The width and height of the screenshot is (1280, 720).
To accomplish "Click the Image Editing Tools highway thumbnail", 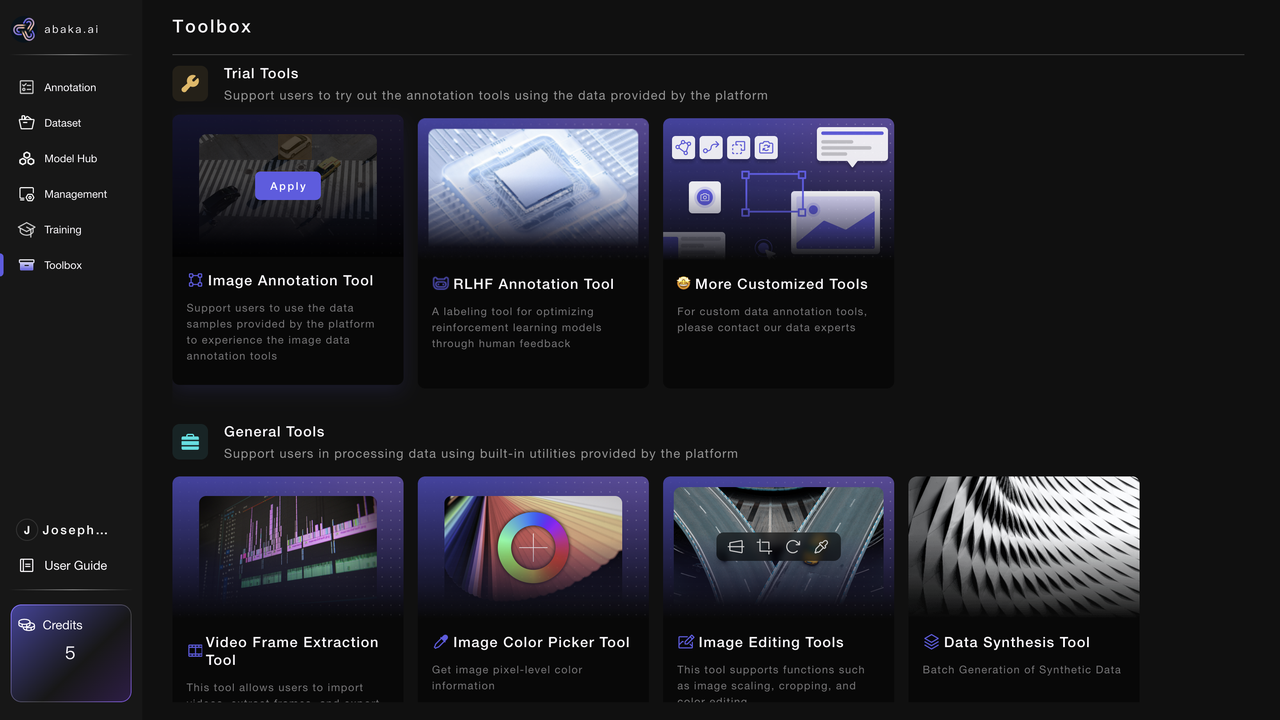I will (x=779, y=546).
